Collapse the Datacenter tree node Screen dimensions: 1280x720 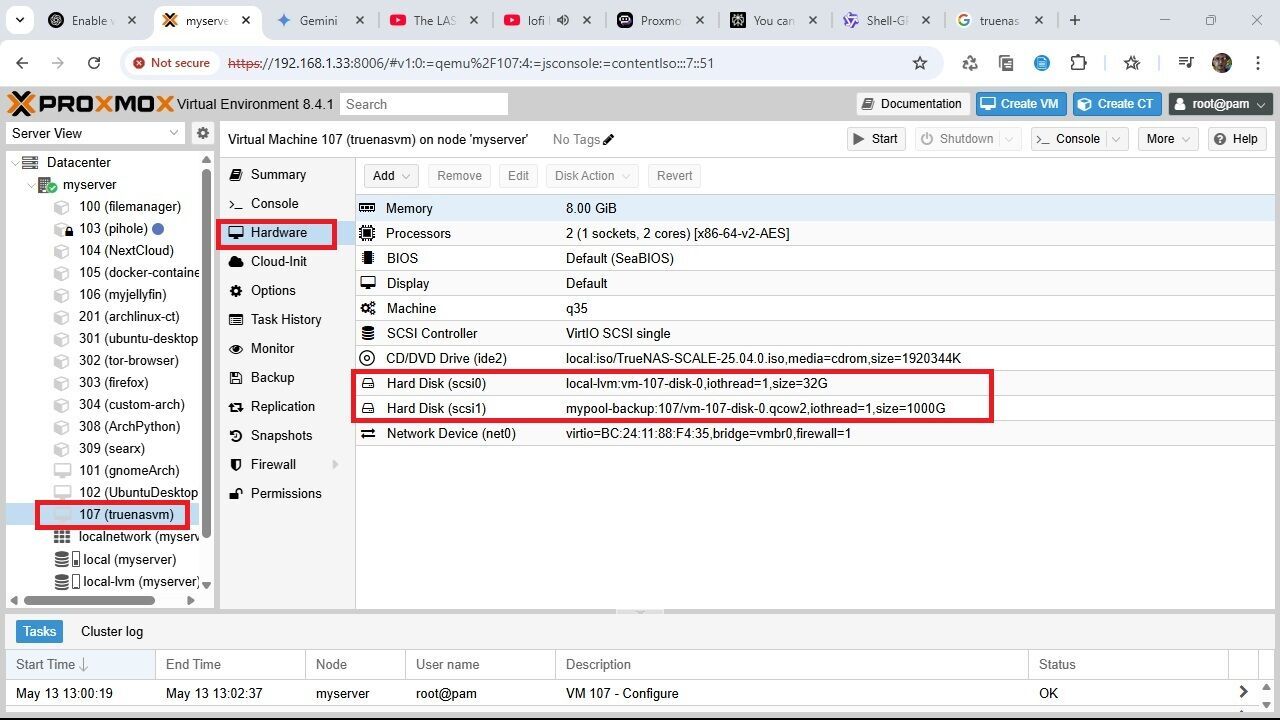click(14, 162)
